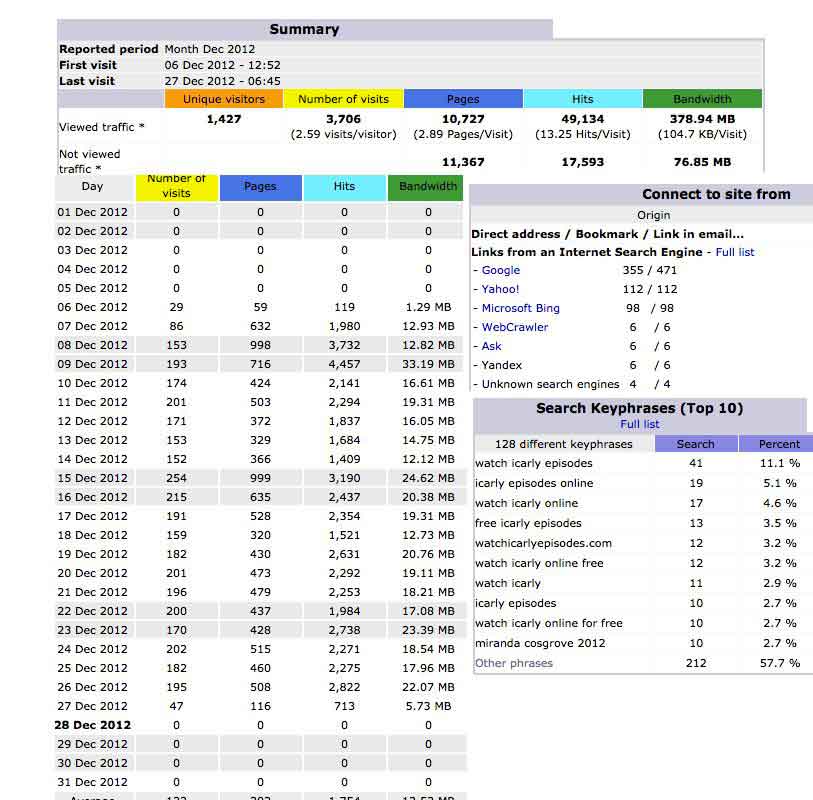
Task: Click the blue Pages summary header
Action: click(463, 99)
